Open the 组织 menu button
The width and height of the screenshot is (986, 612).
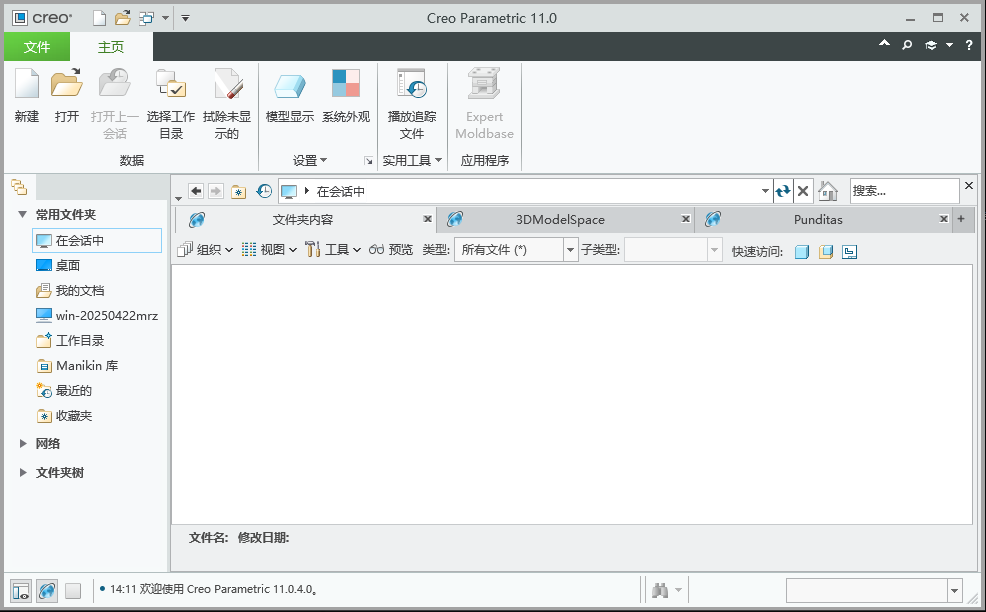205,250
